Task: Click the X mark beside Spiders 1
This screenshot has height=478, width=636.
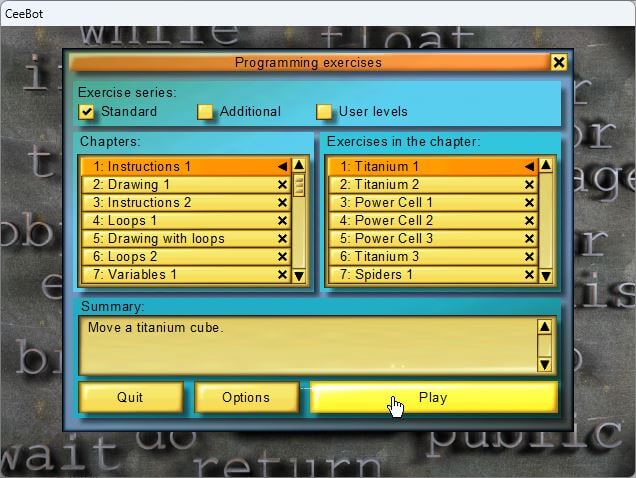Action: [x=529, y=274]
